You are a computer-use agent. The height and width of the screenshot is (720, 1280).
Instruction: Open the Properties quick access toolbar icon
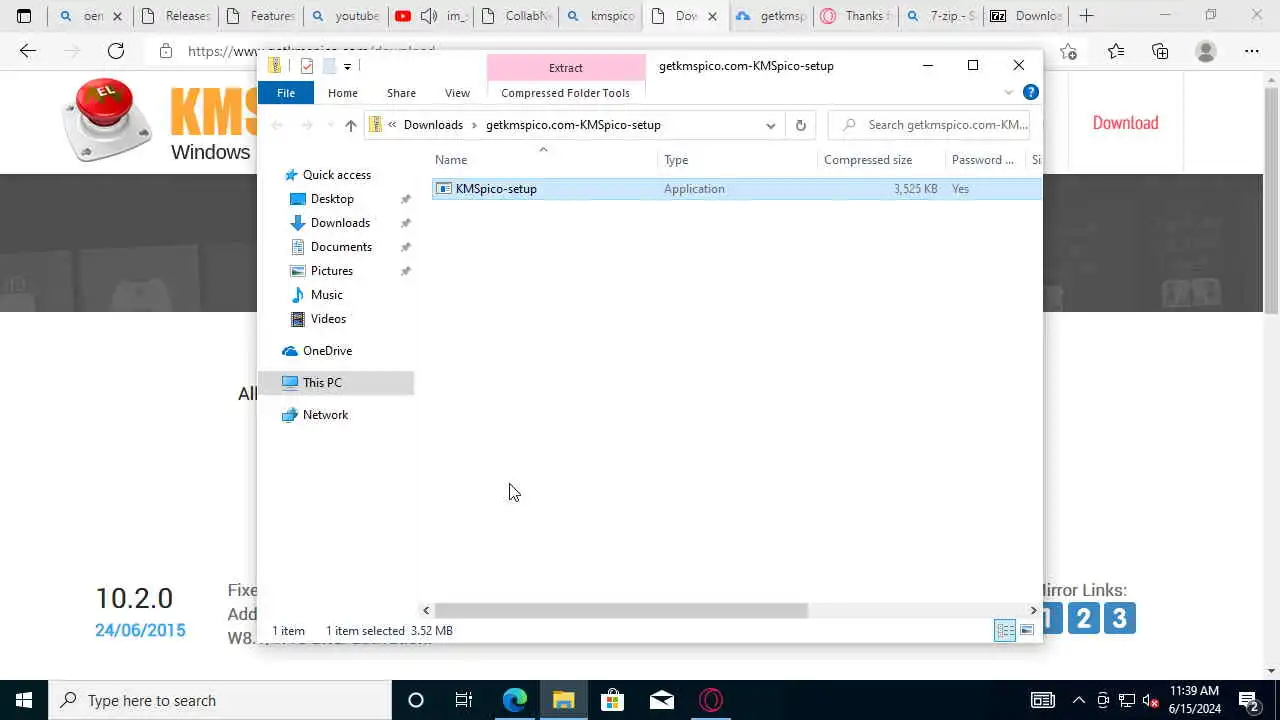point(307,66)
